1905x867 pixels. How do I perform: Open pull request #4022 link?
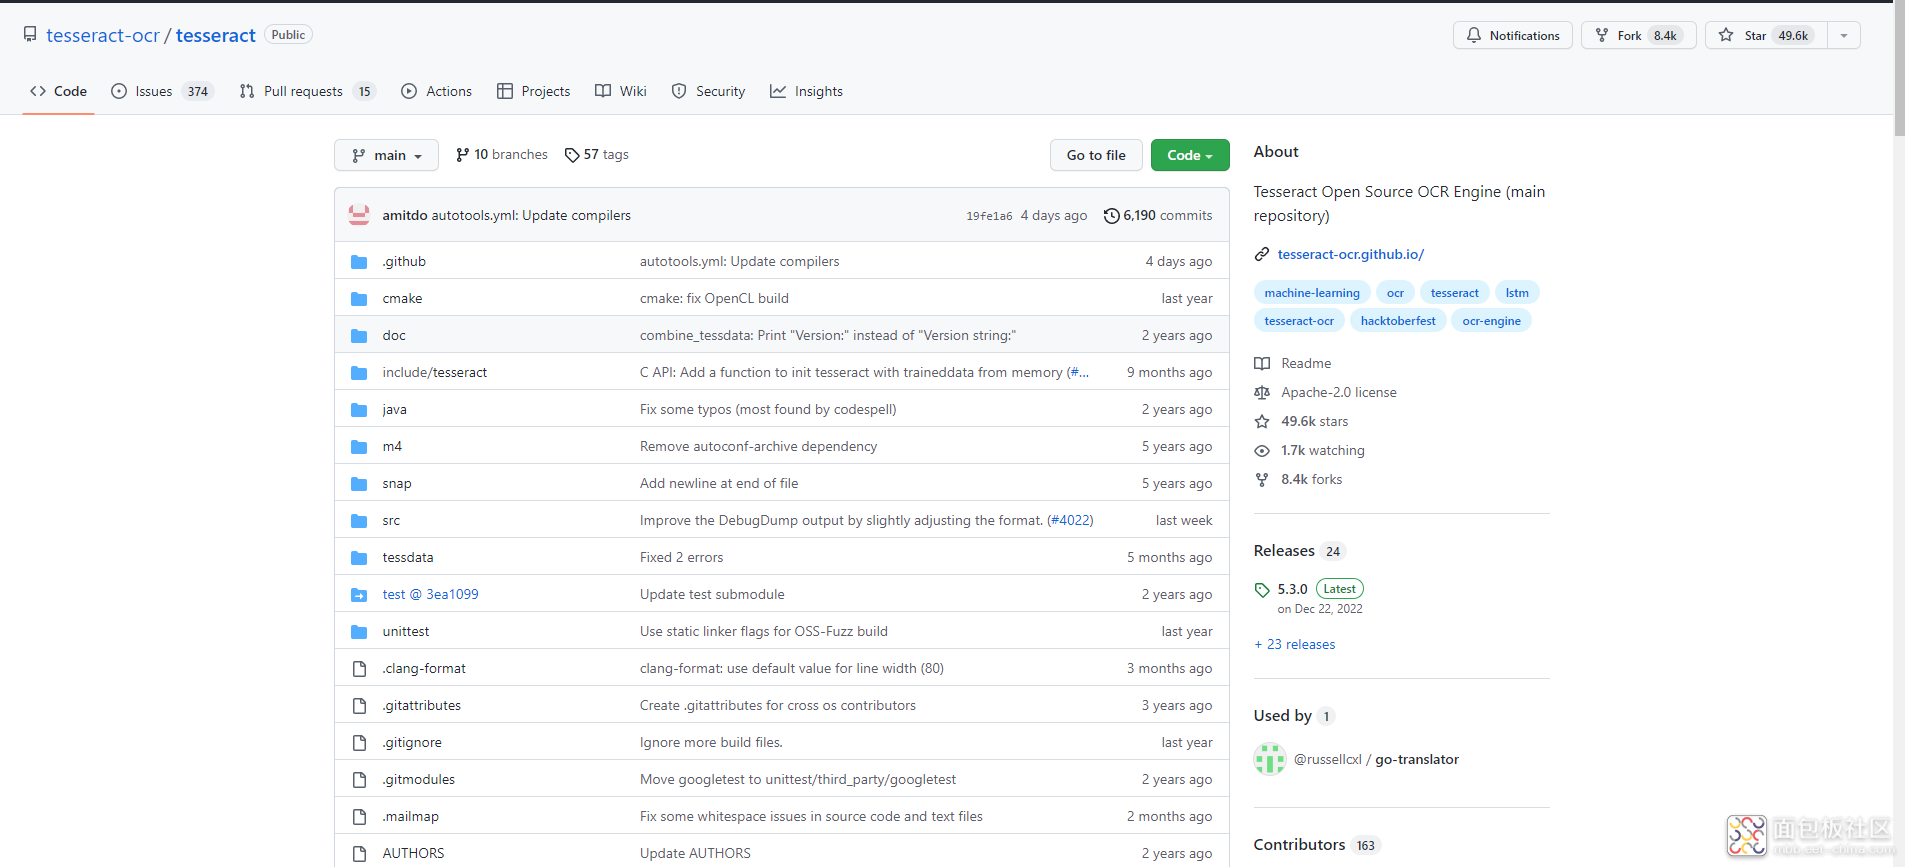(x=1070, y=521)
